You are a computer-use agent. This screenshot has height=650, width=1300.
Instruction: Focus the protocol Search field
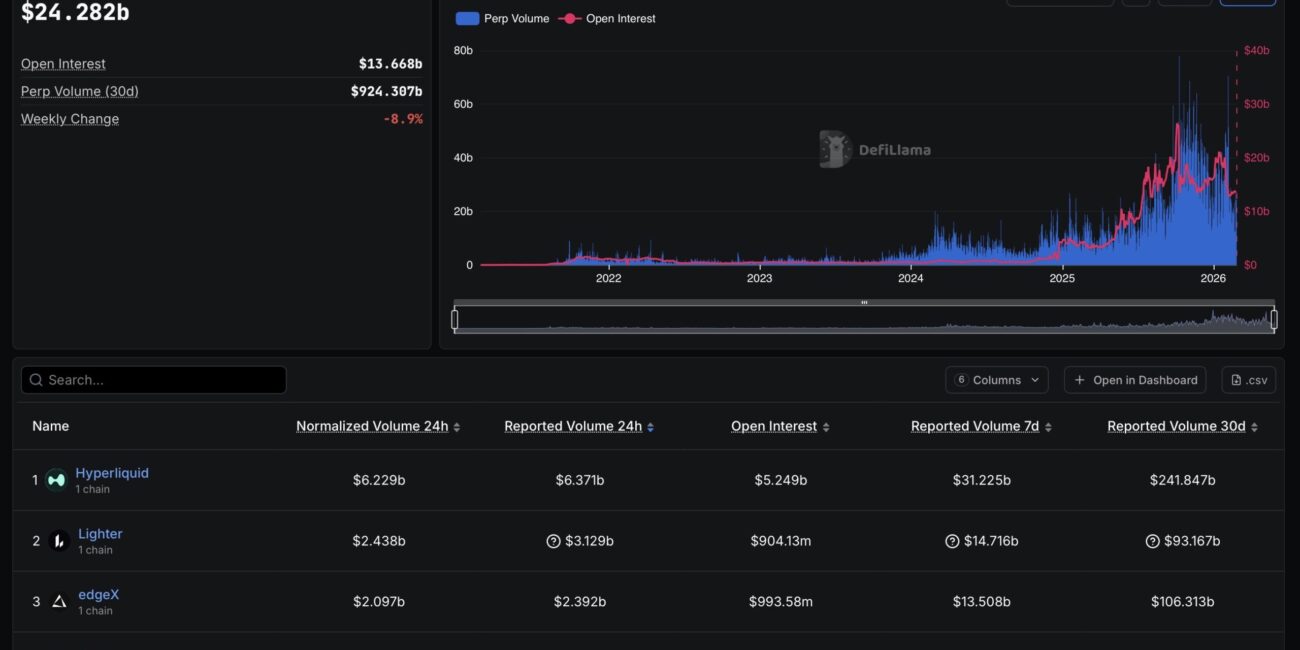coord(154,380)
